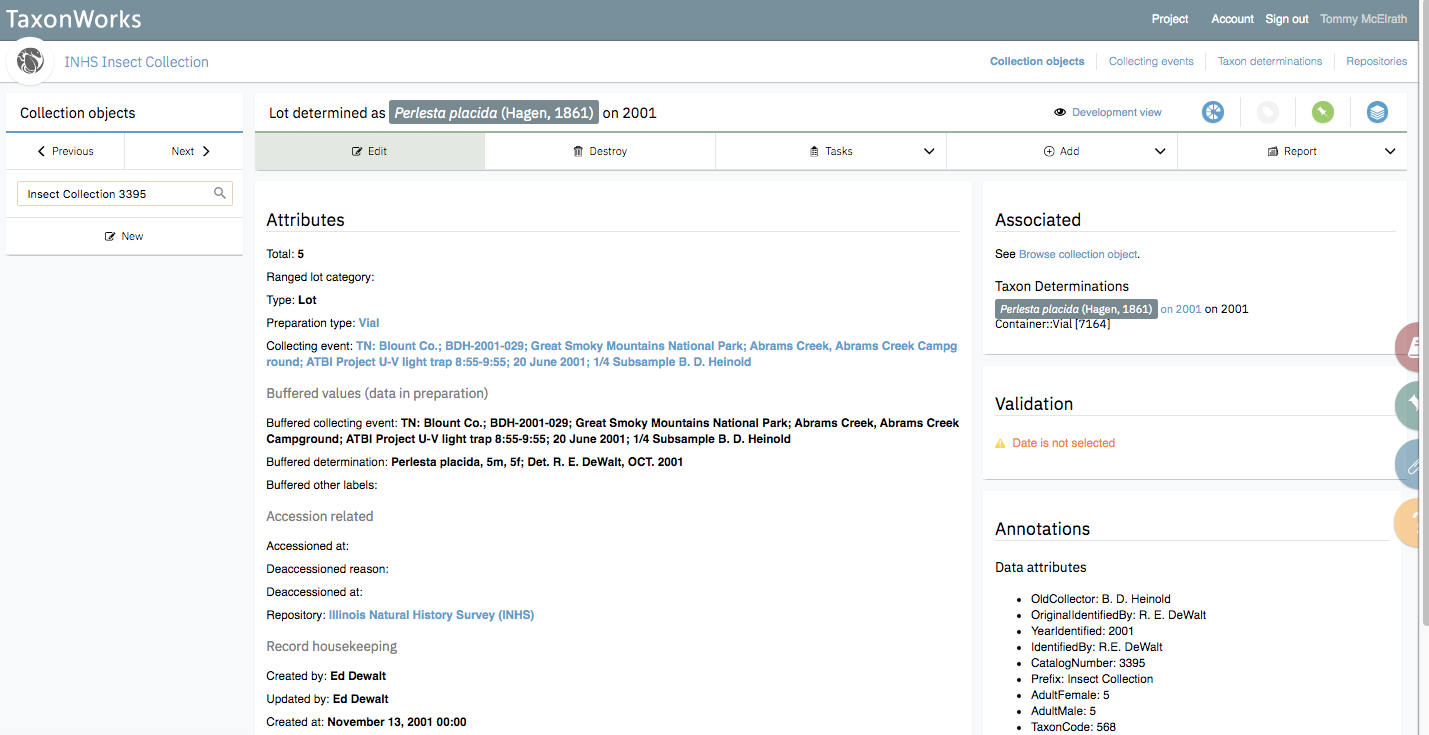Open the radial annotator pie icon
The width and height of the screenshot is (1429, 735).
pyautogui.click(x=1213, y=112)
